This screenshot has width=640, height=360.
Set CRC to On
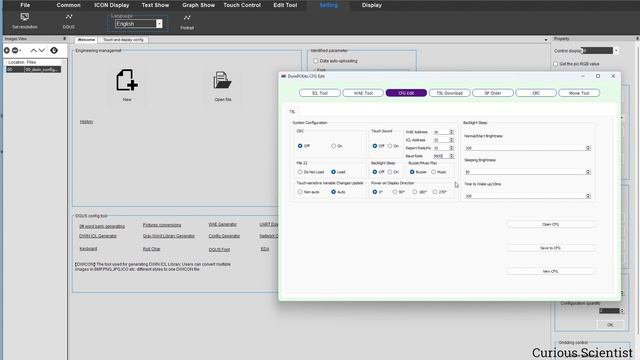click(x=333, y=146)
